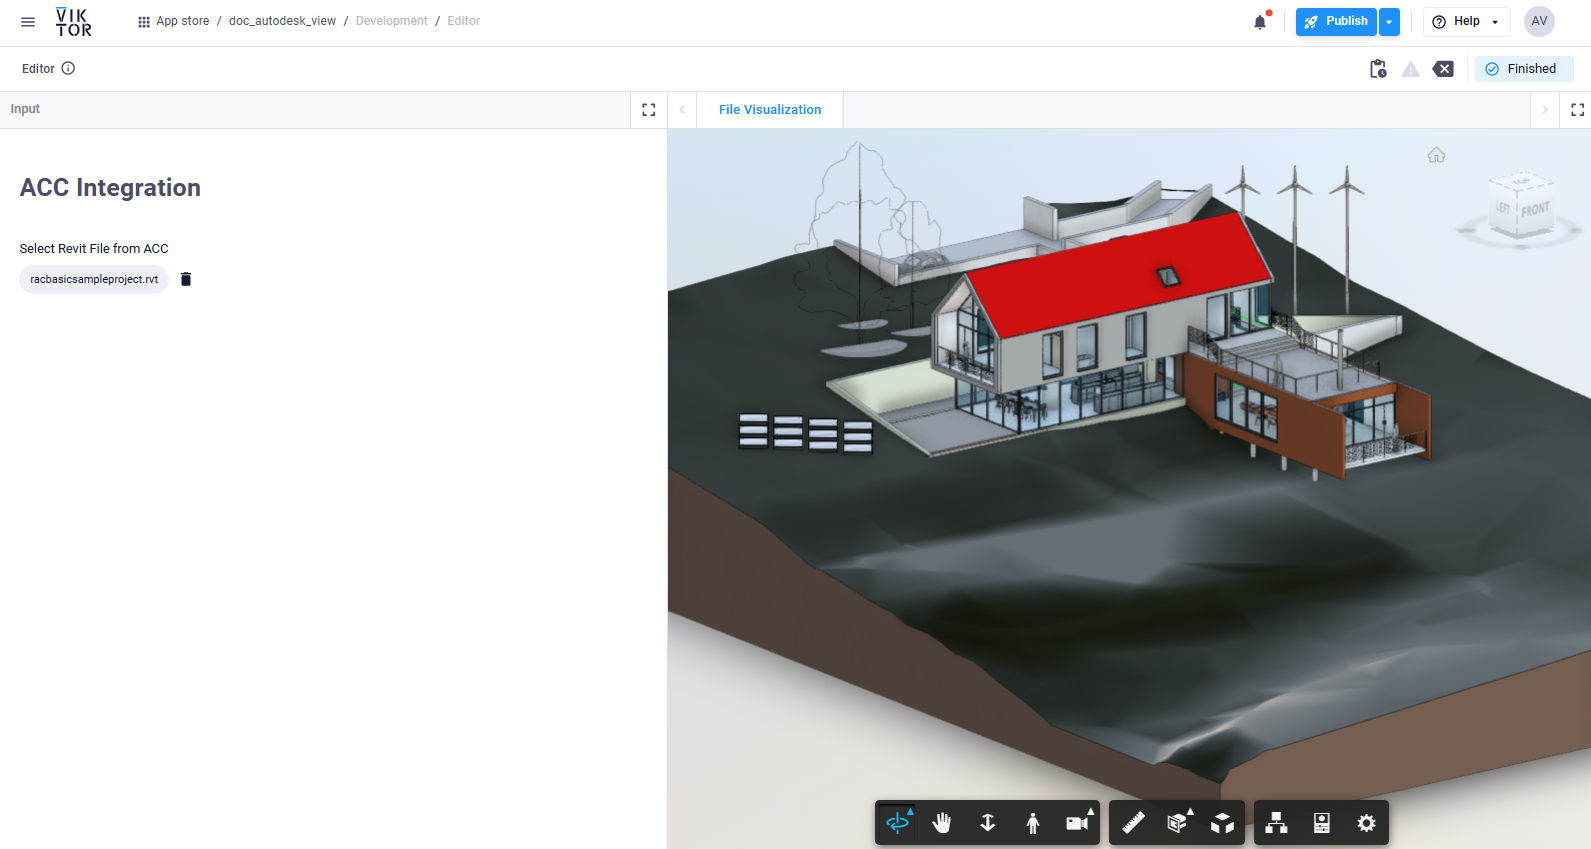Activate the Orbit tool in viewer toolbar
The width and height of the screenshot is (1591, 849).
coord(897,823)
